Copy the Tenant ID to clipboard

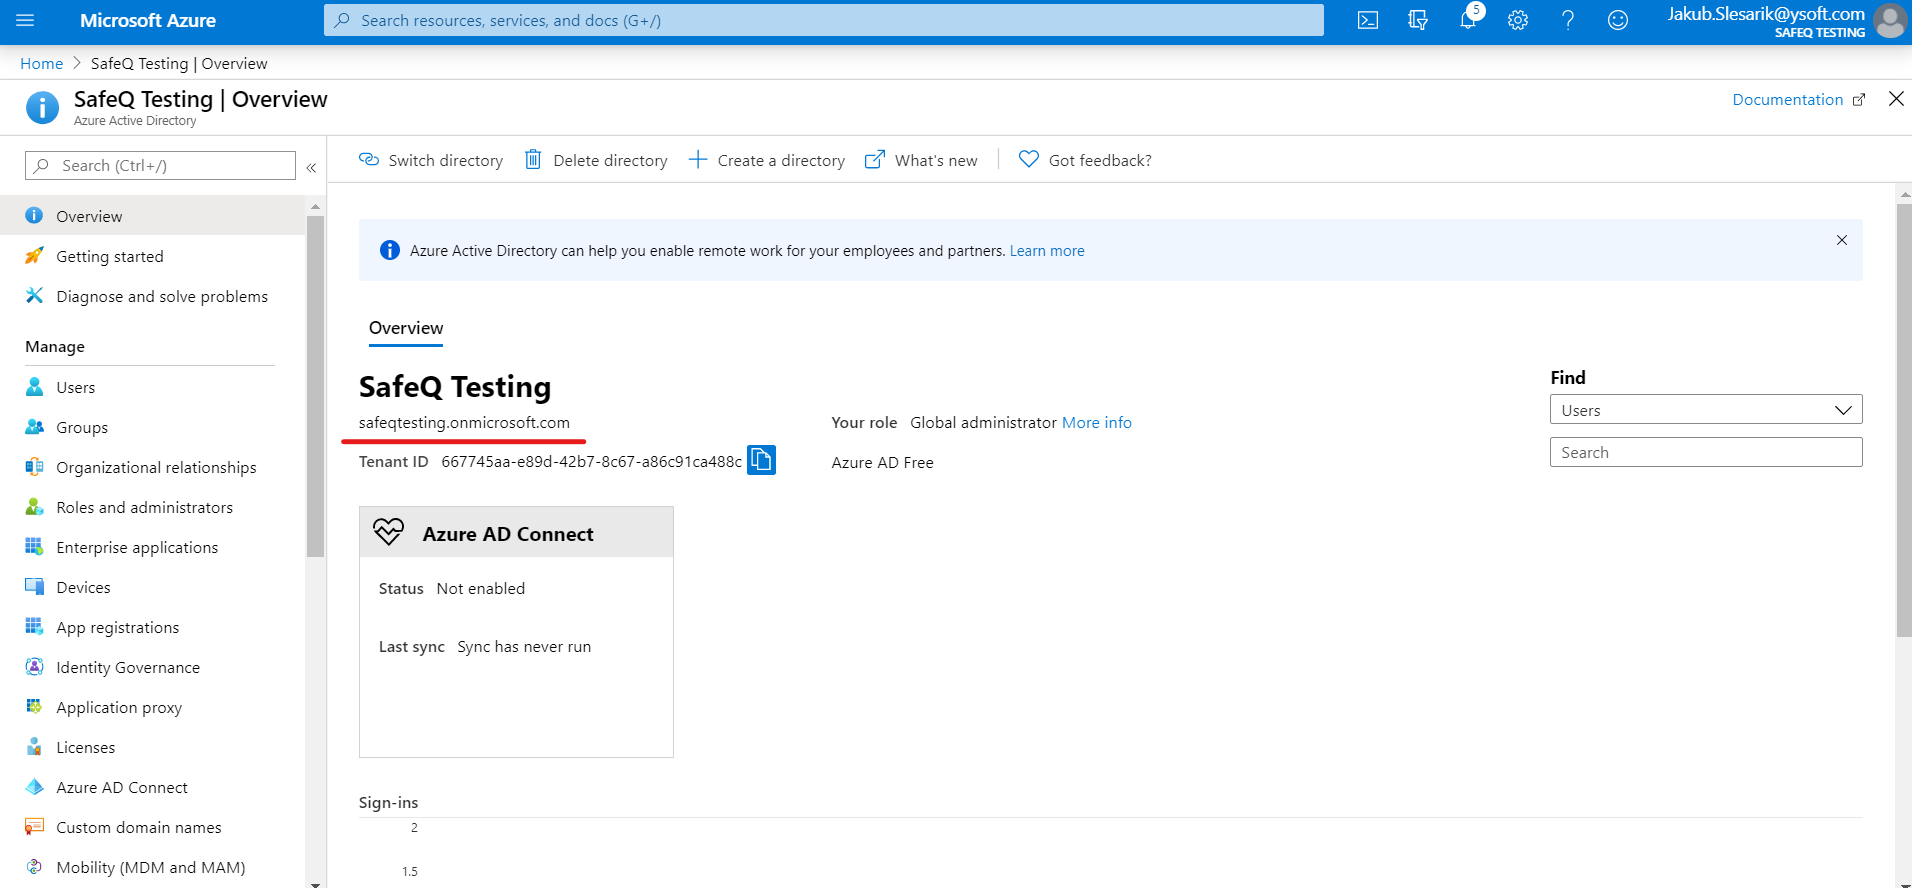point(761,460)
